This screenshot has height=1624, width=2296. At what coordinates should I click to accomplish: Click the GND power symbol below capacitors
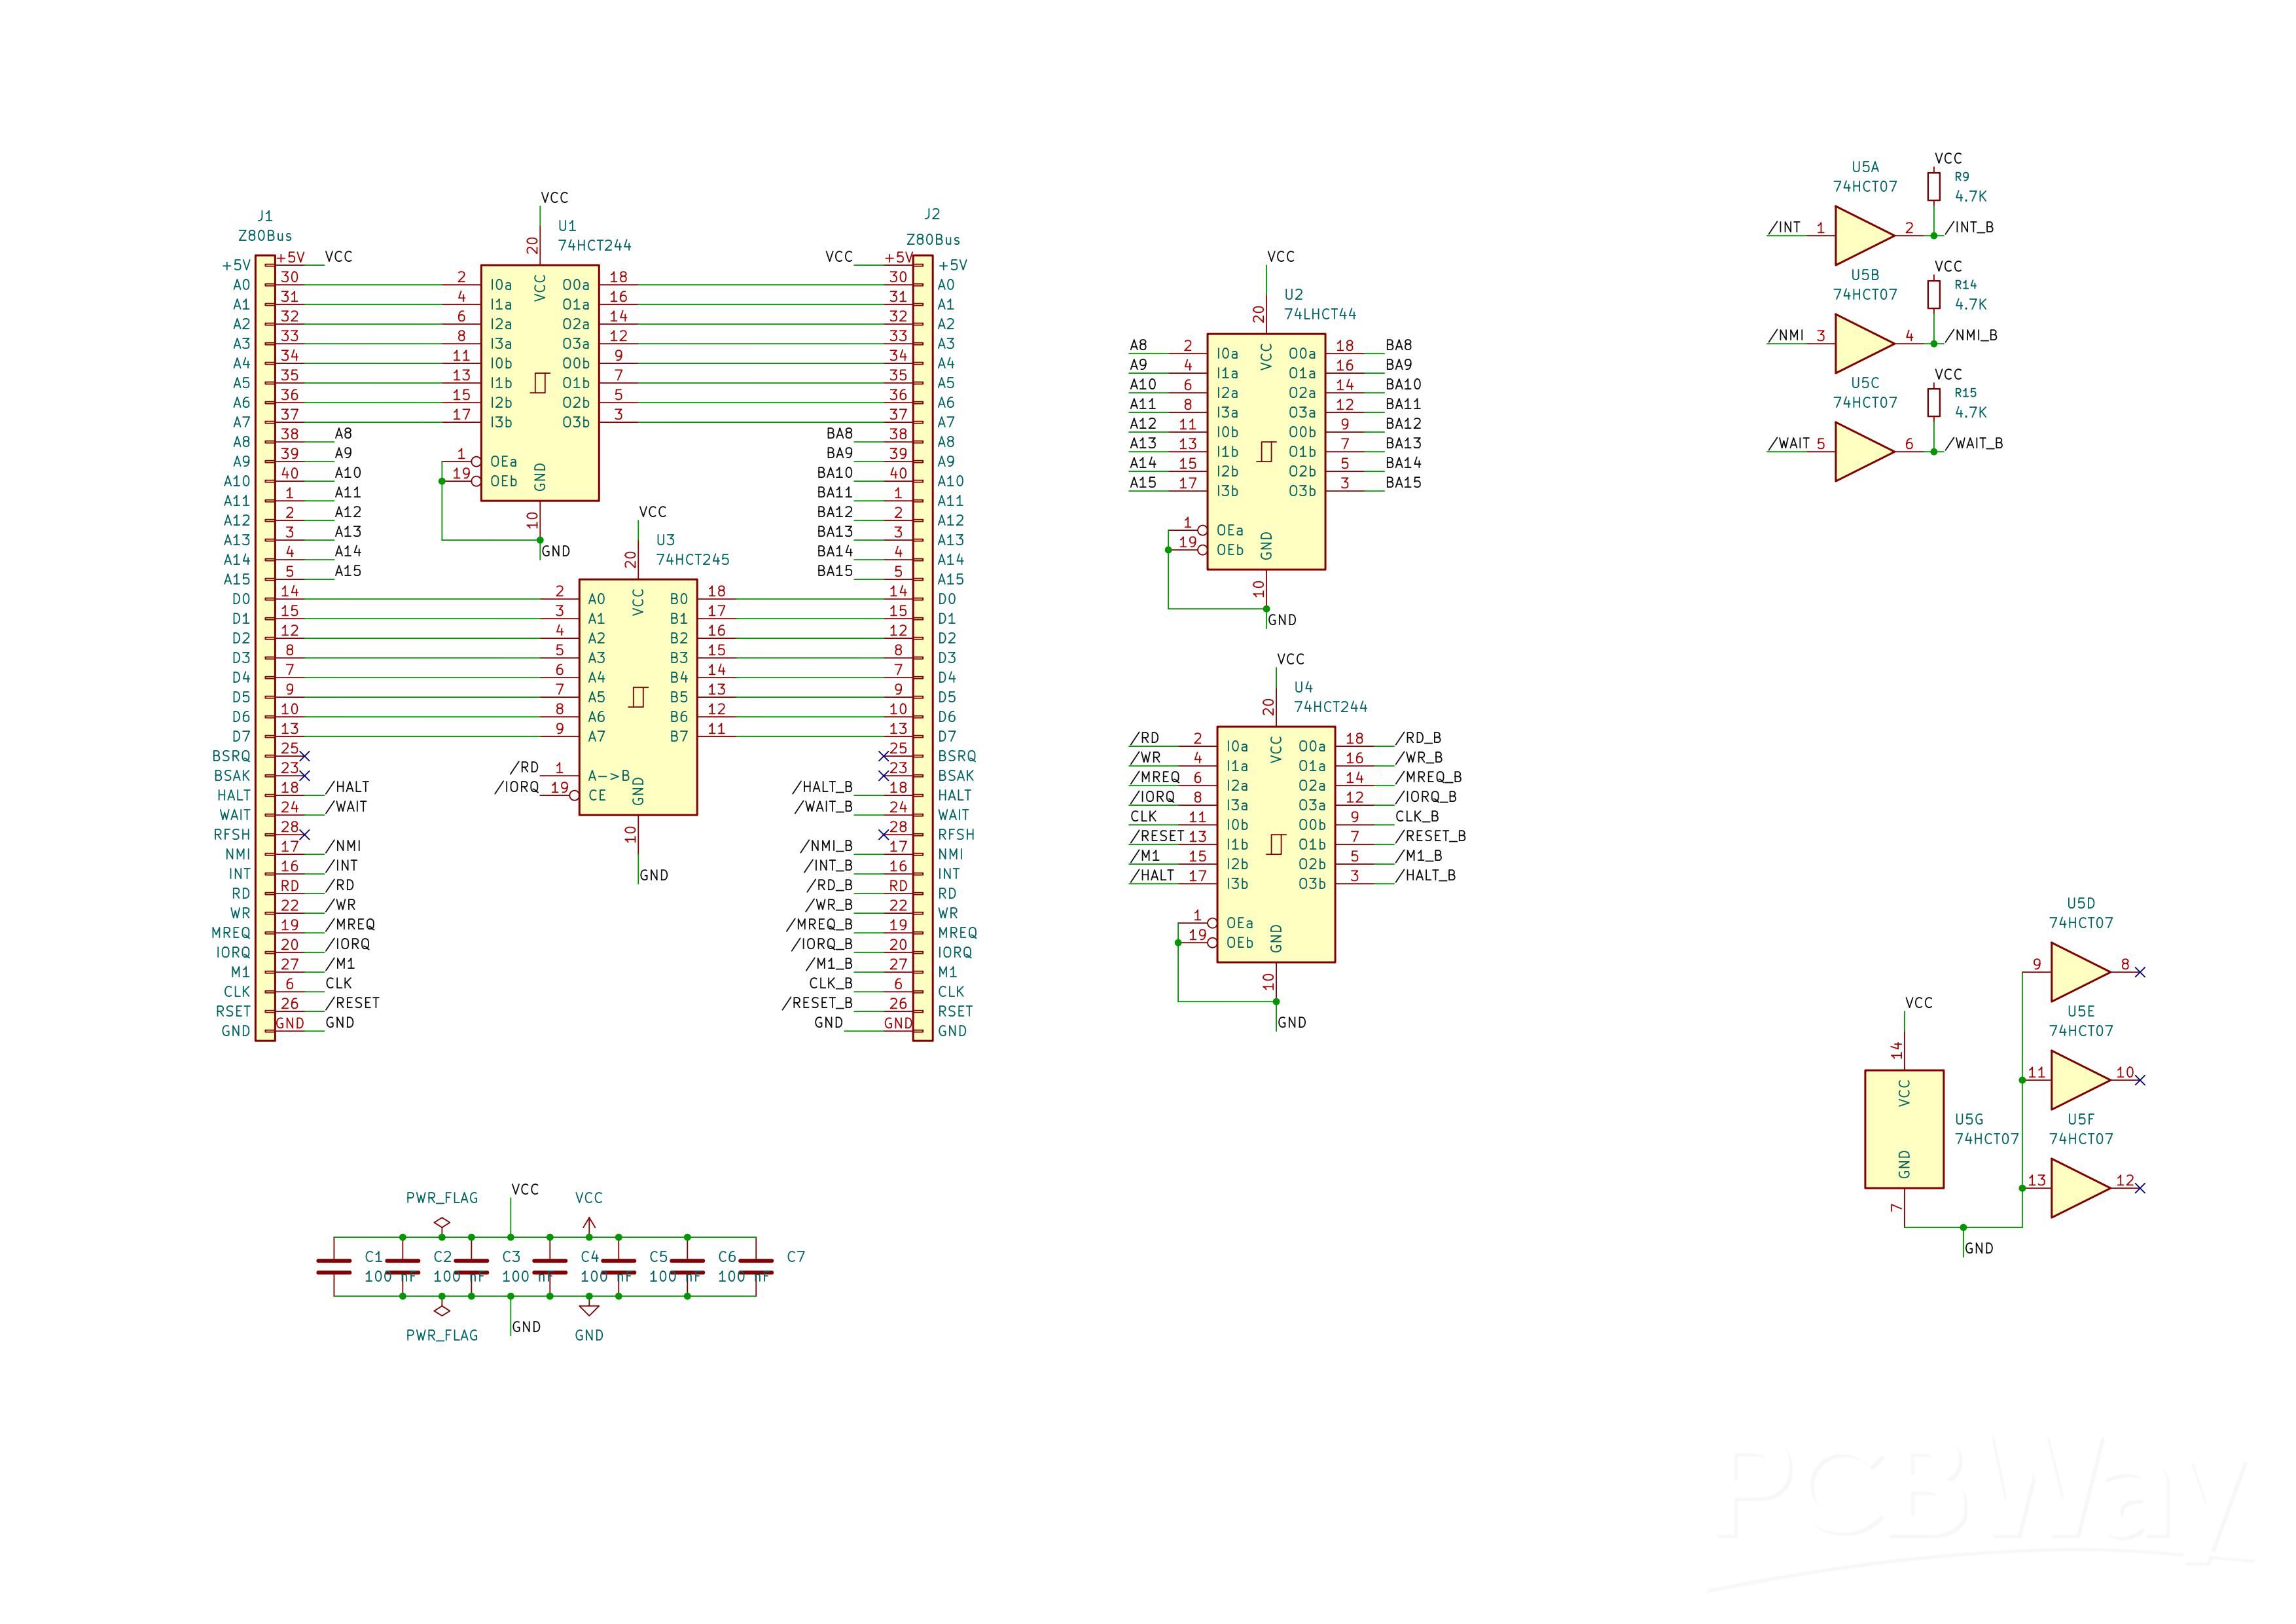[589, 1309]
